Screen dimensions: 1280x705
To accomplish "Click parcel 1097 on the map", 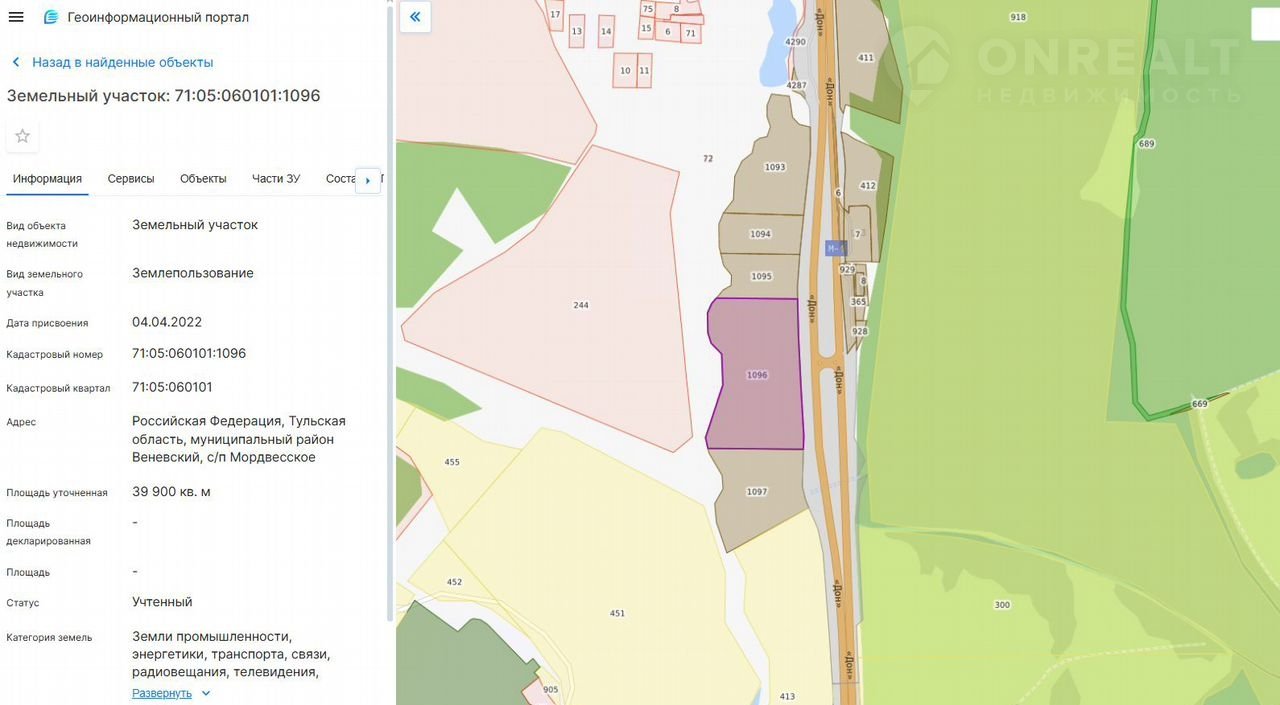I will coord(757,492).
